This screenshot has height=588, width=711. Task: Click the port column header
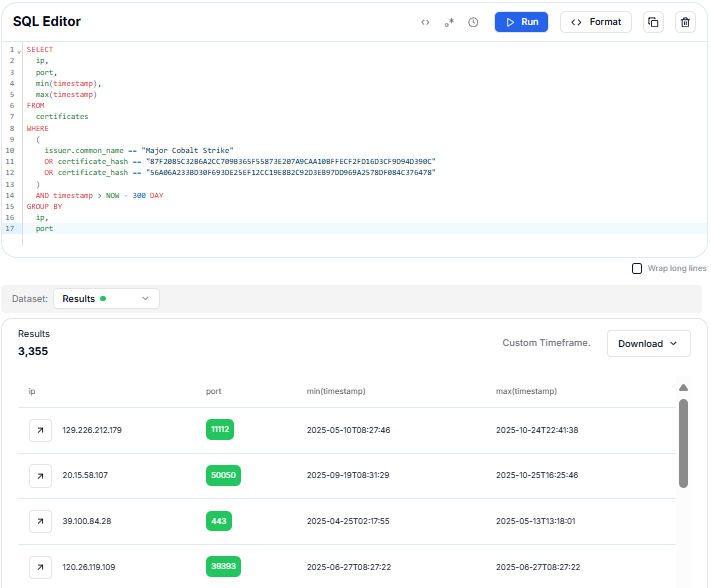pos(214,391)
